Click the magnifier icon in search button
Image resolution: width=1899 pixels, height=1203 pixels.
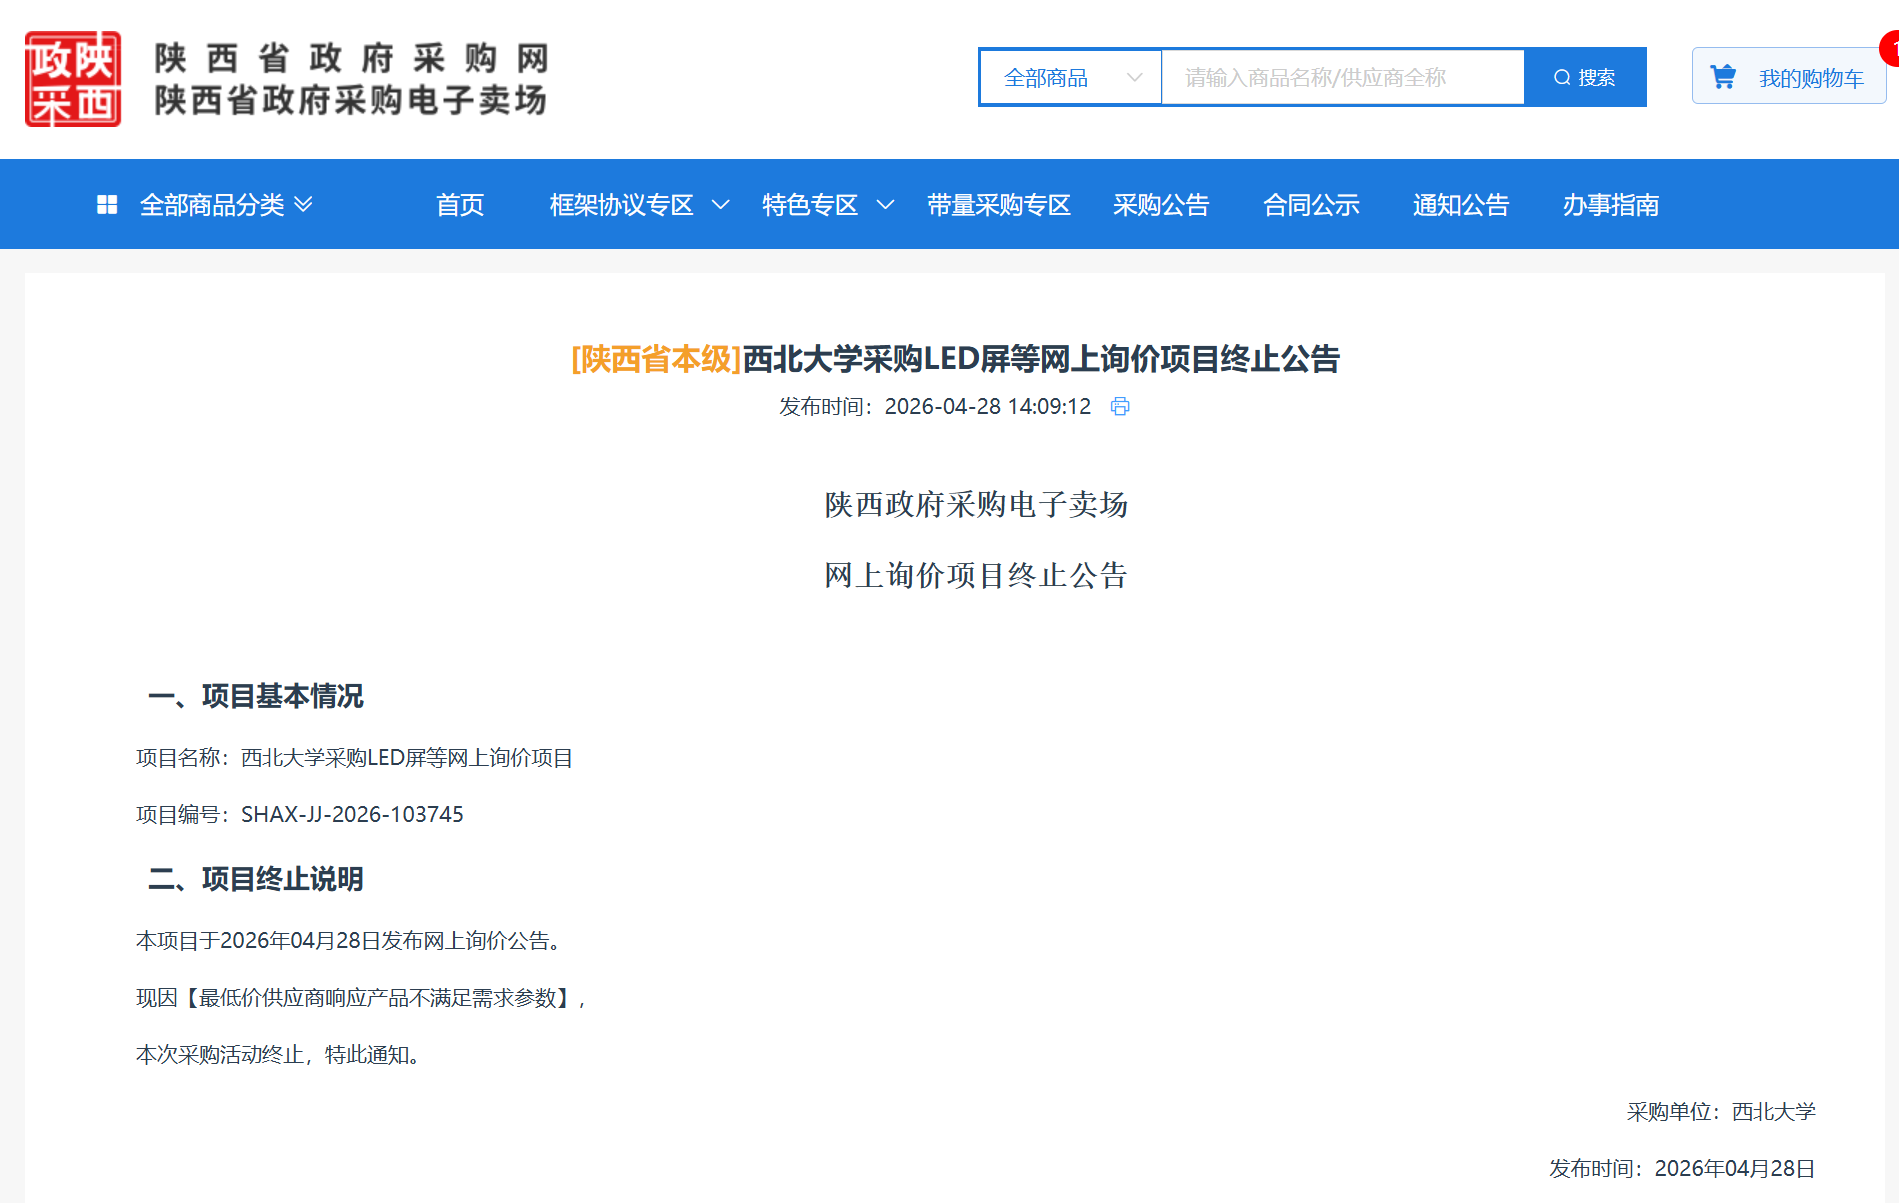[x=1561, y=78]
